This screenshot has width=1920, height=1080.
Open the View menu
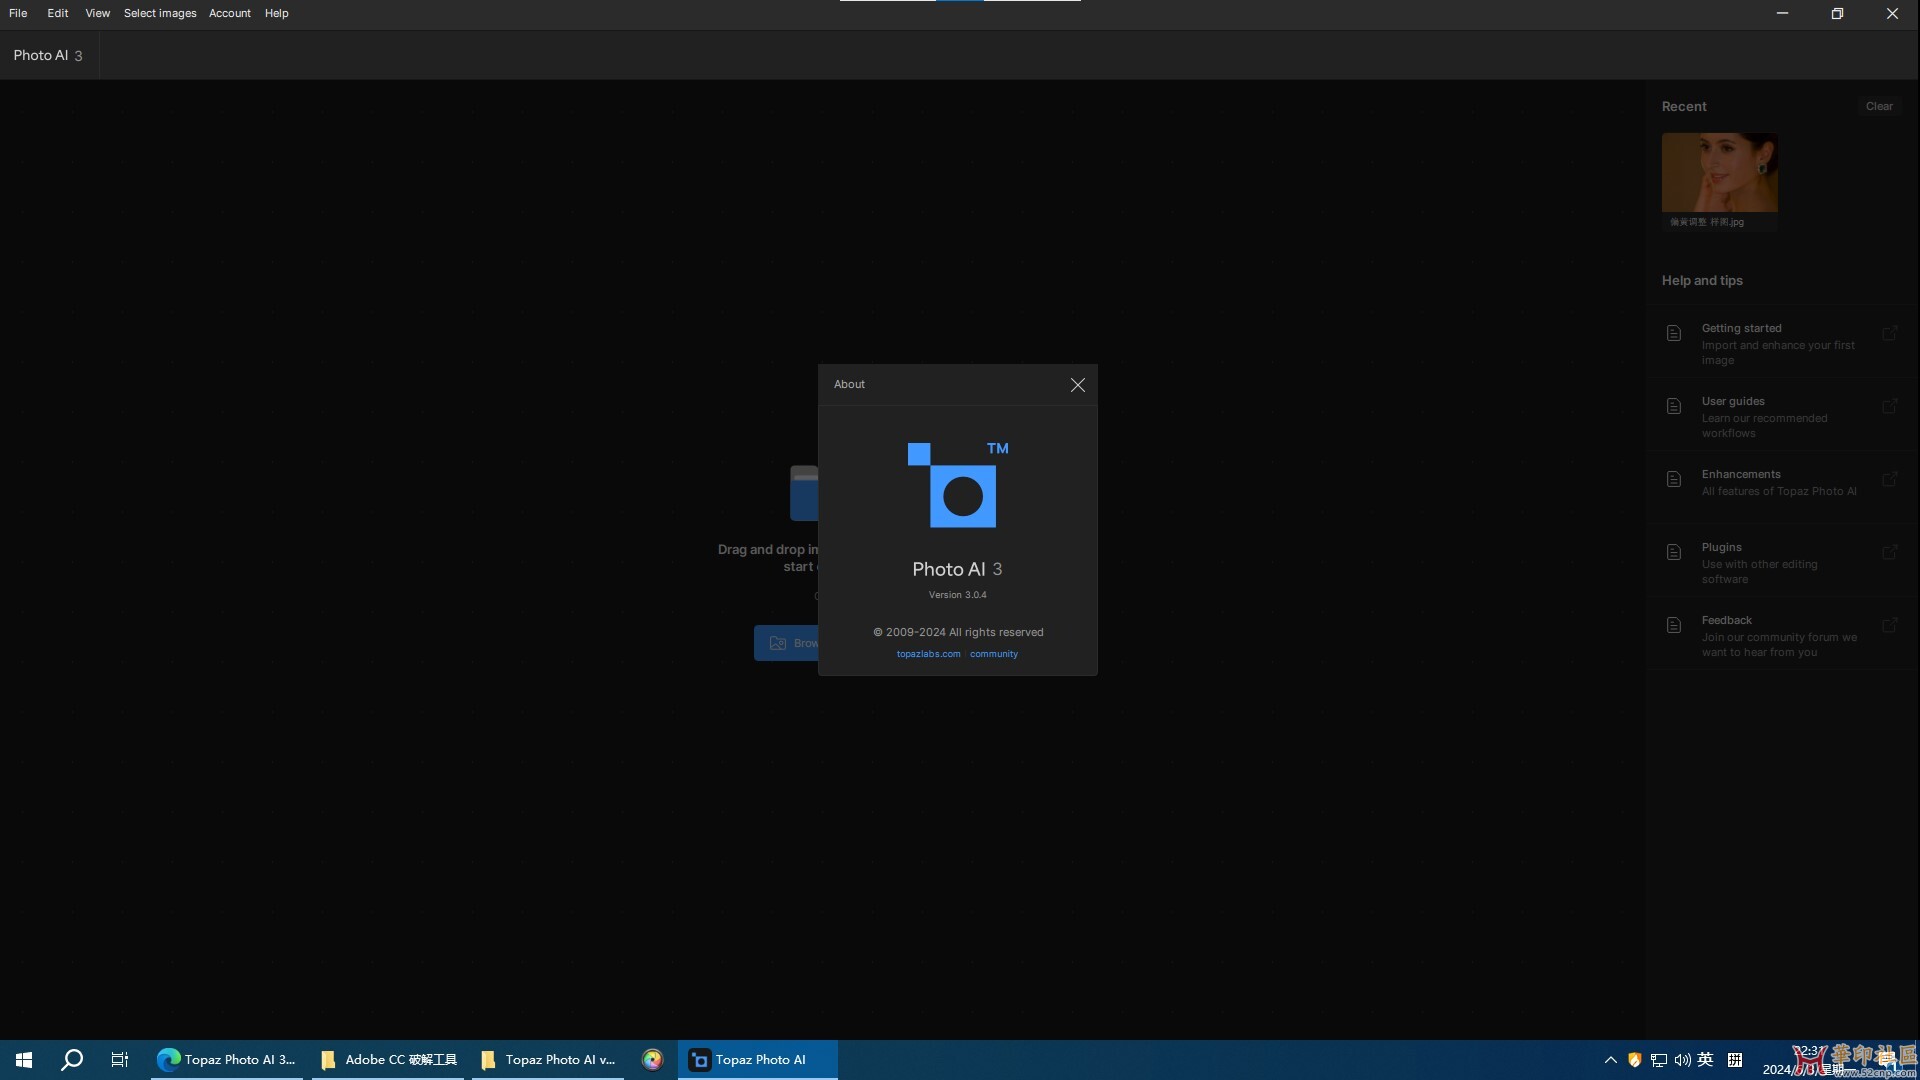pyautogui.click(x=97, y=13)
